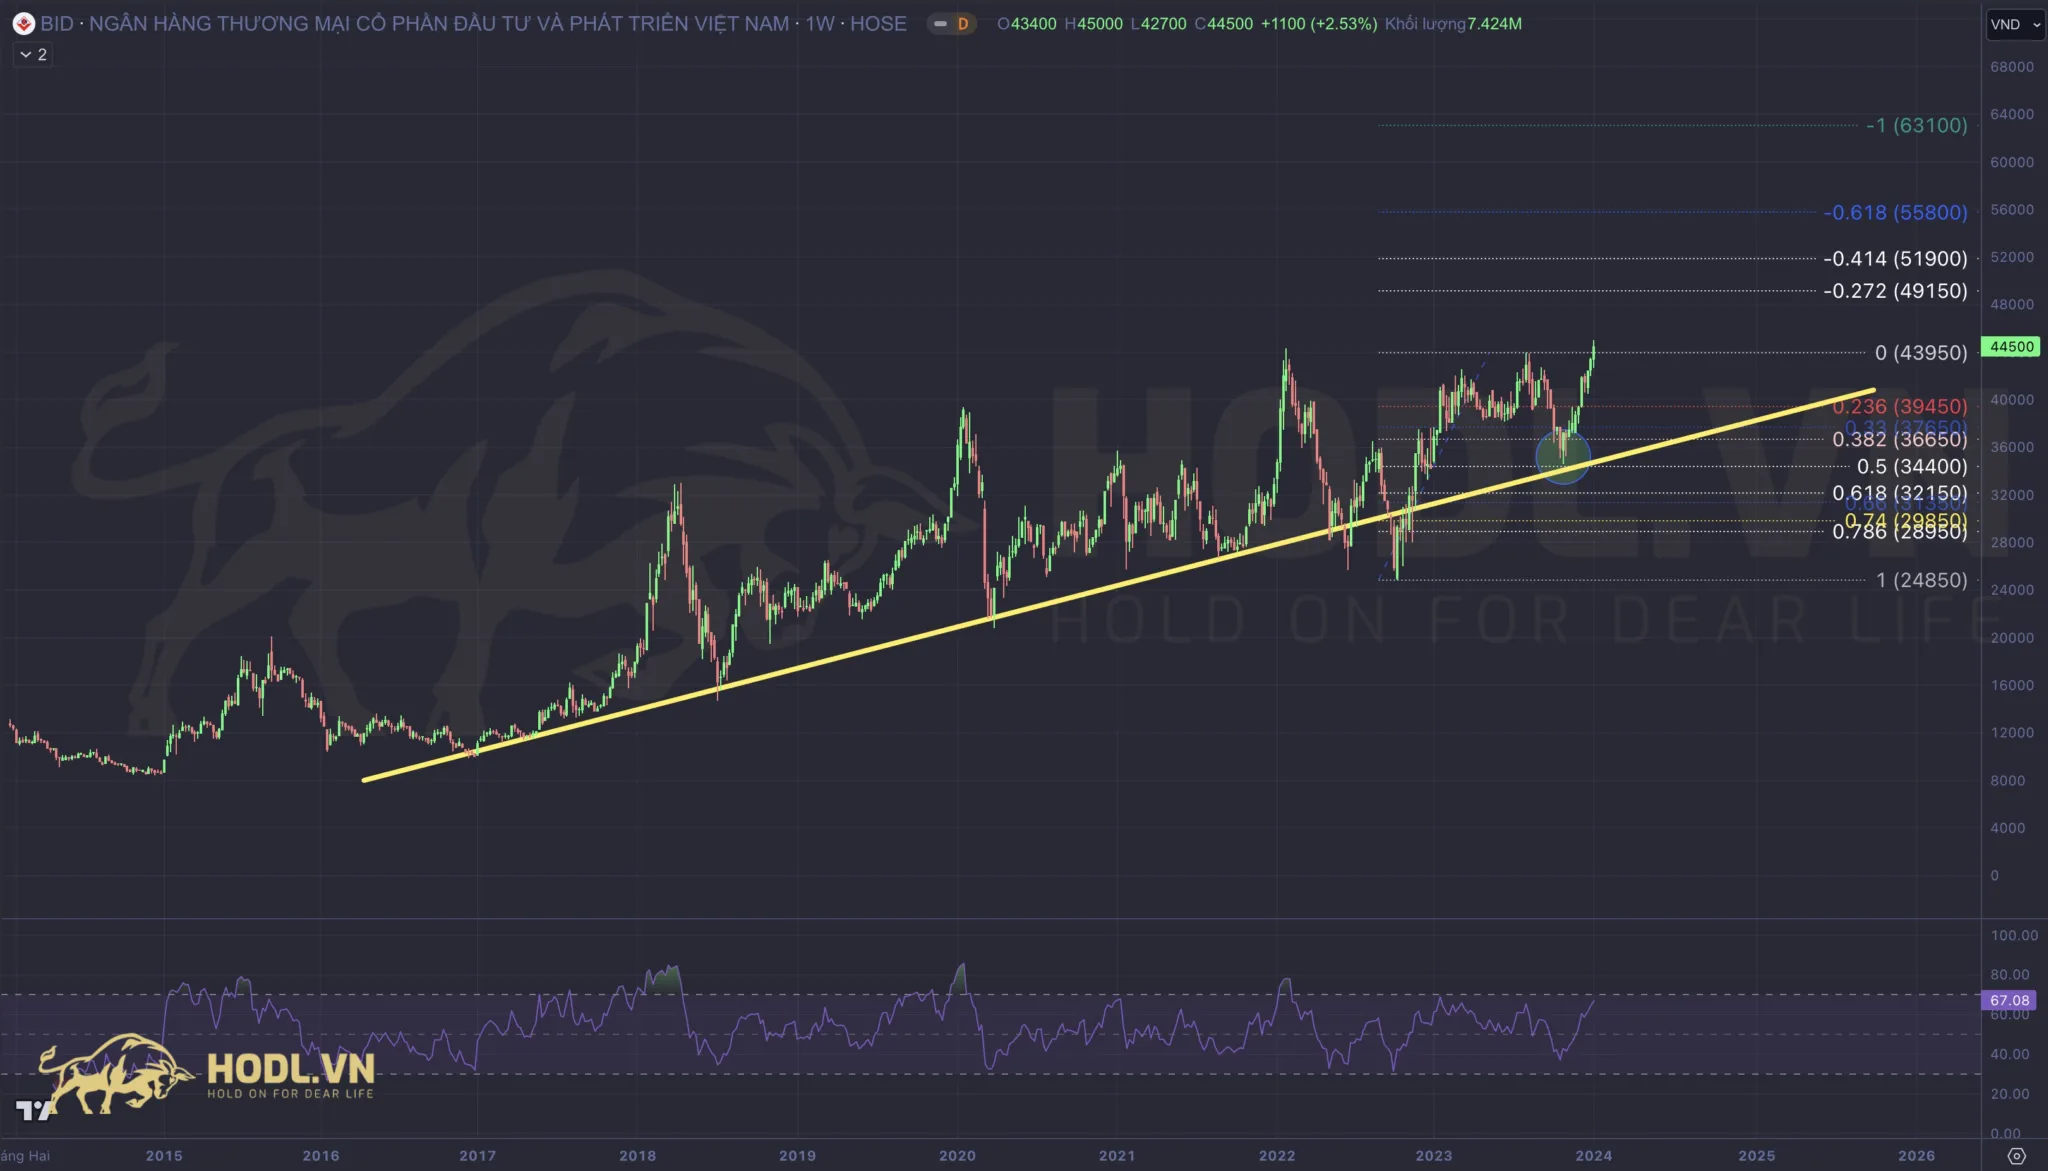Click the 2024 marker on time axis
This screenshot has height=1171, width=2048.
[x=1593, y=1156]
